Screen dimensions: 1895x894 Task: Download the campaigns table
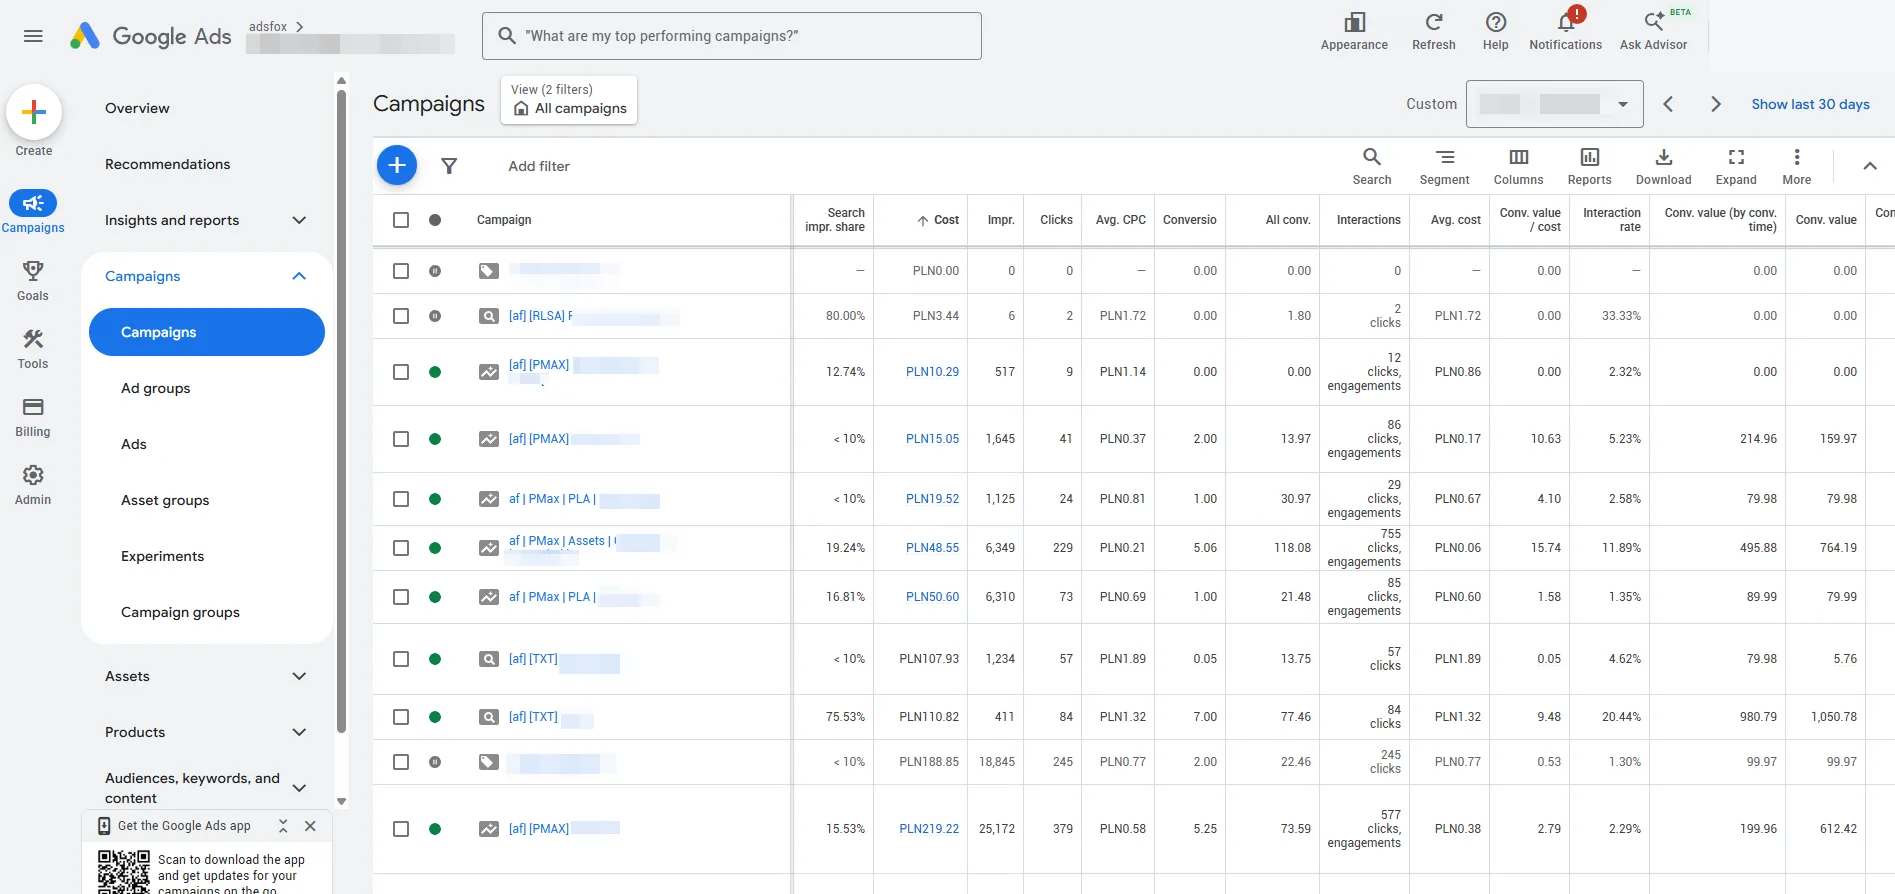[1663, 166]
